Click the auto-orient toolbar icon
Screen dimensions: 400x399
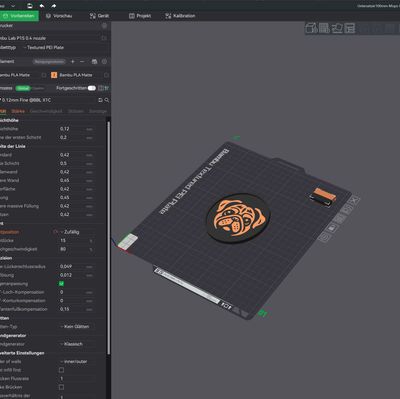(x=337, y=28)
